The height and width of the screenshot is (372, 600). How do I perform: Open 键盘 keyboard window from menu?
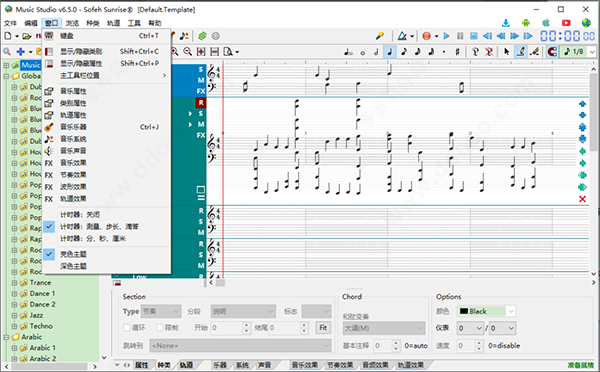point(106,36)
